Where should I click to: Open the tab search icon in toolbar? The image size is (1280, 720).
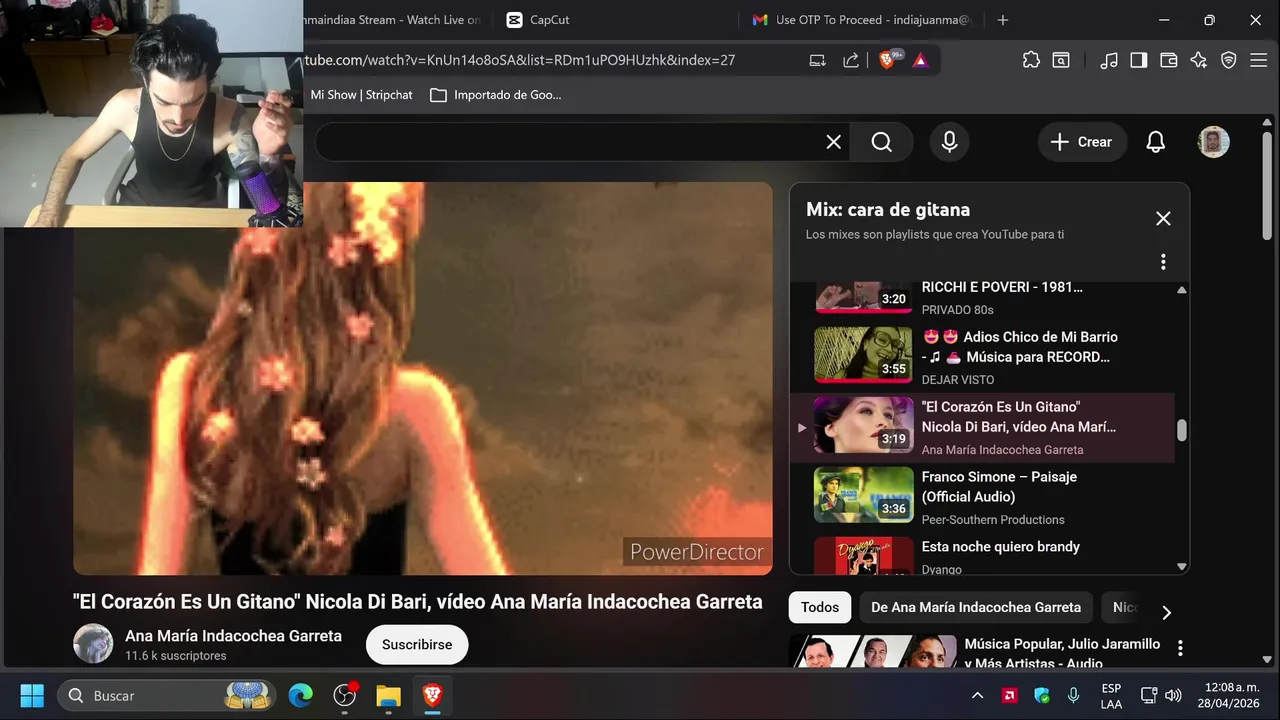(1060, 60)
